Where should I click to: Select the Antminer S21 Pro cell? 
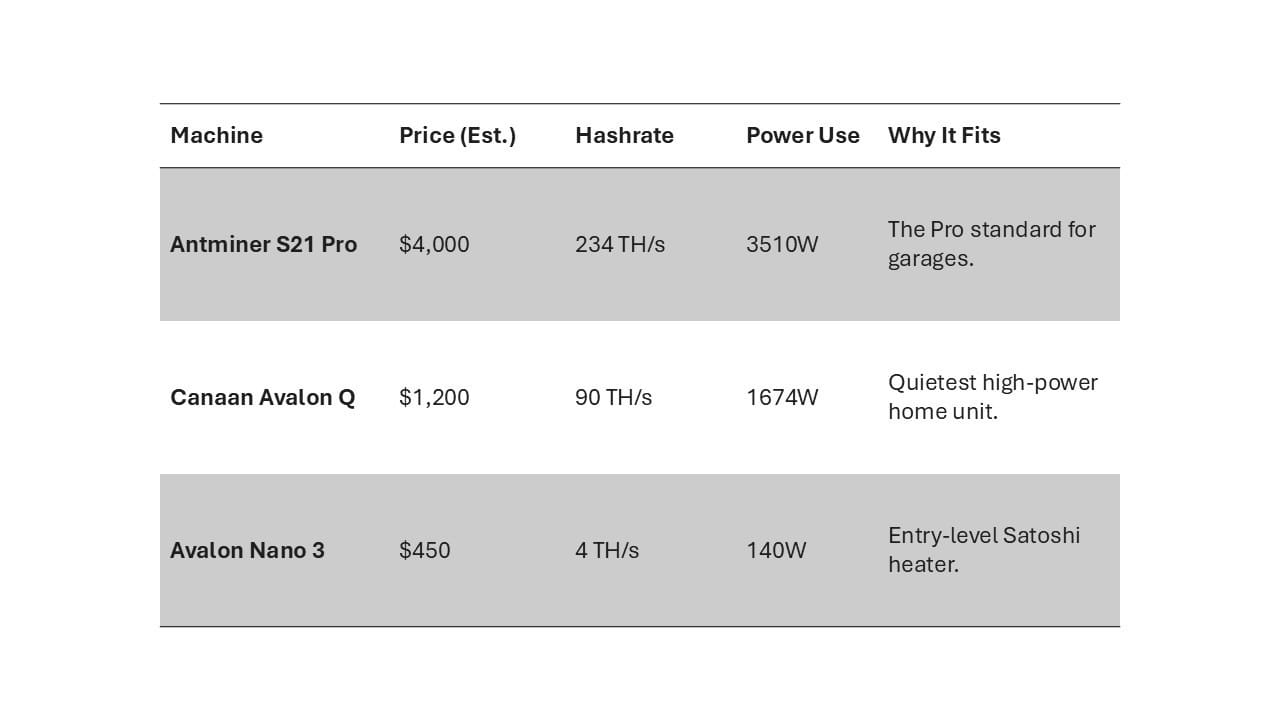coord(263,245)
